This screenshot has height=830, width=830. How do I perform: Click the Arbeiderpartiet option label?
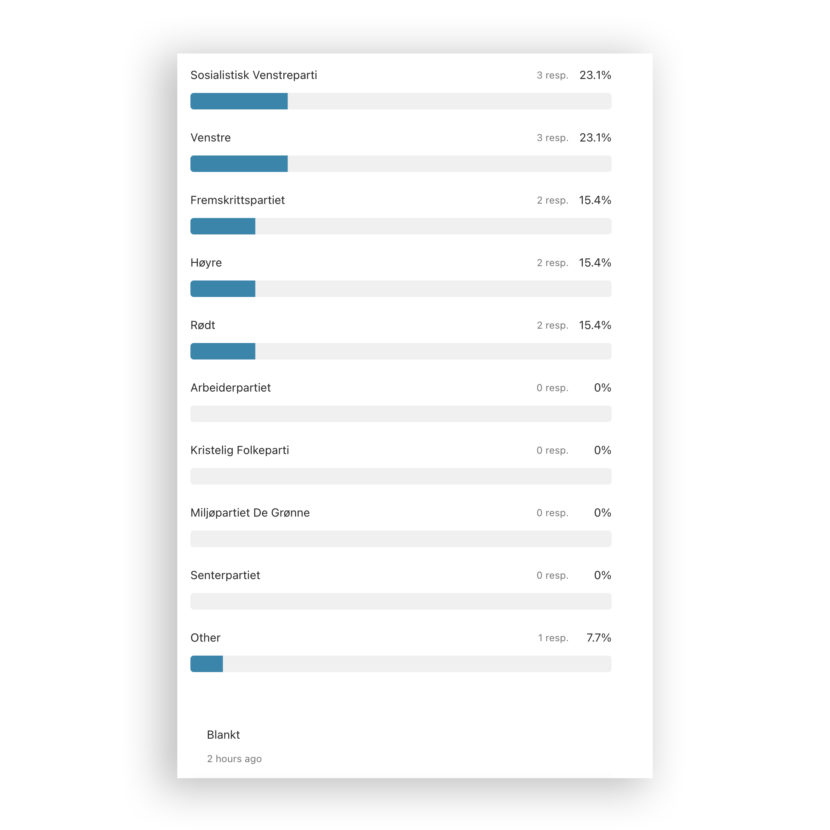click(x=230, y=388)
